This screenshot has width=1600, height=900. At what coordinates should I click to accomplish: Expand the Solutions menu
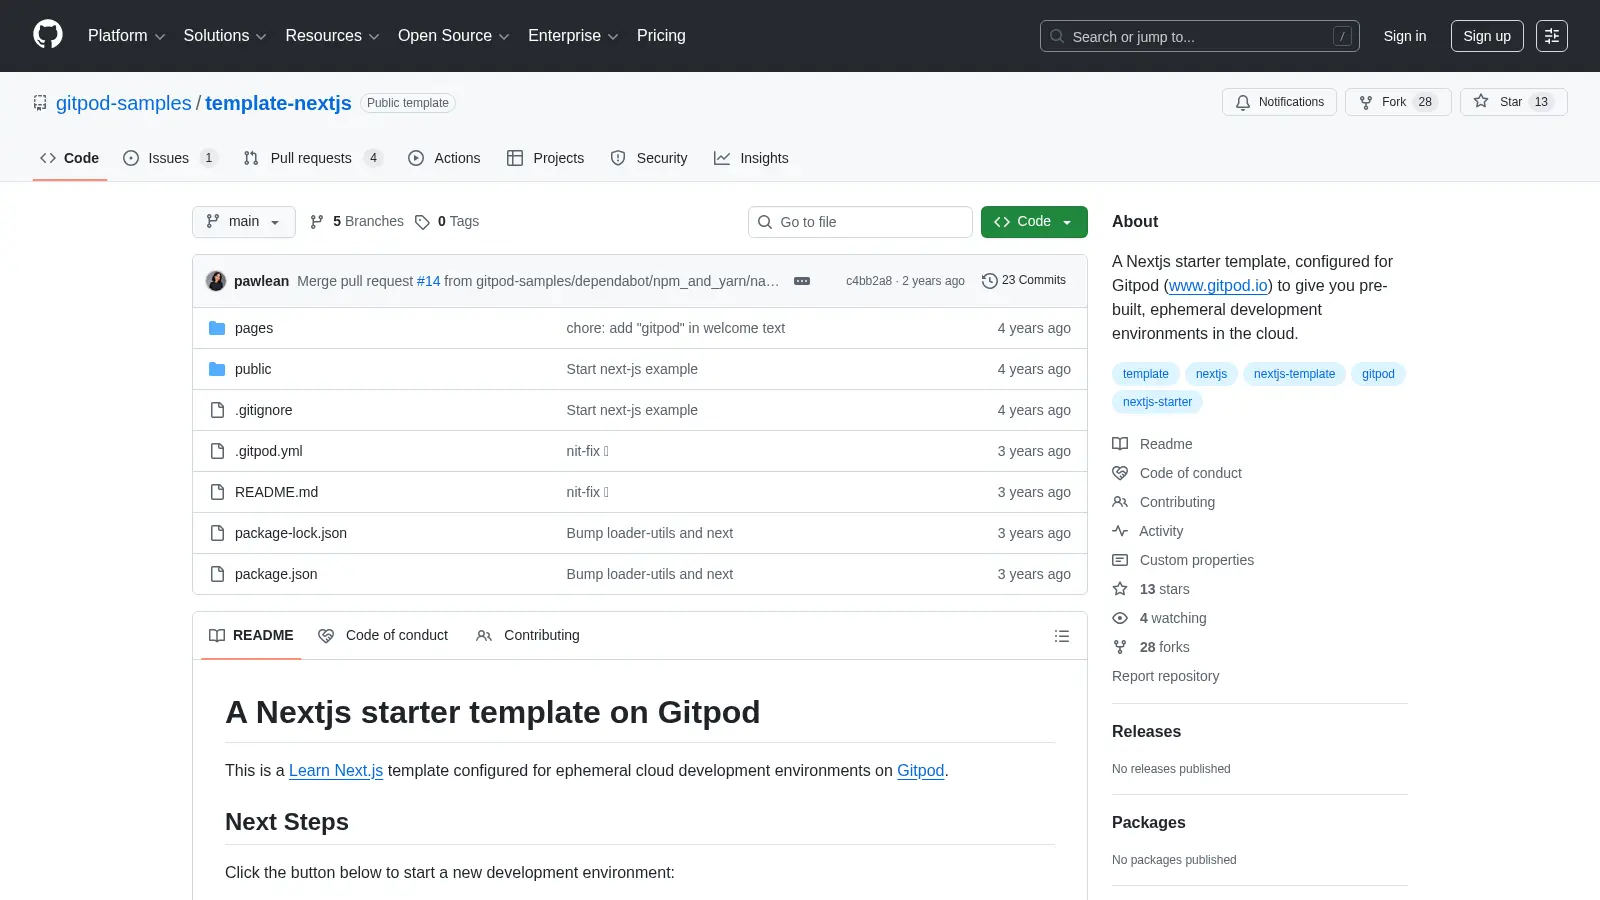tap(225, 36)
